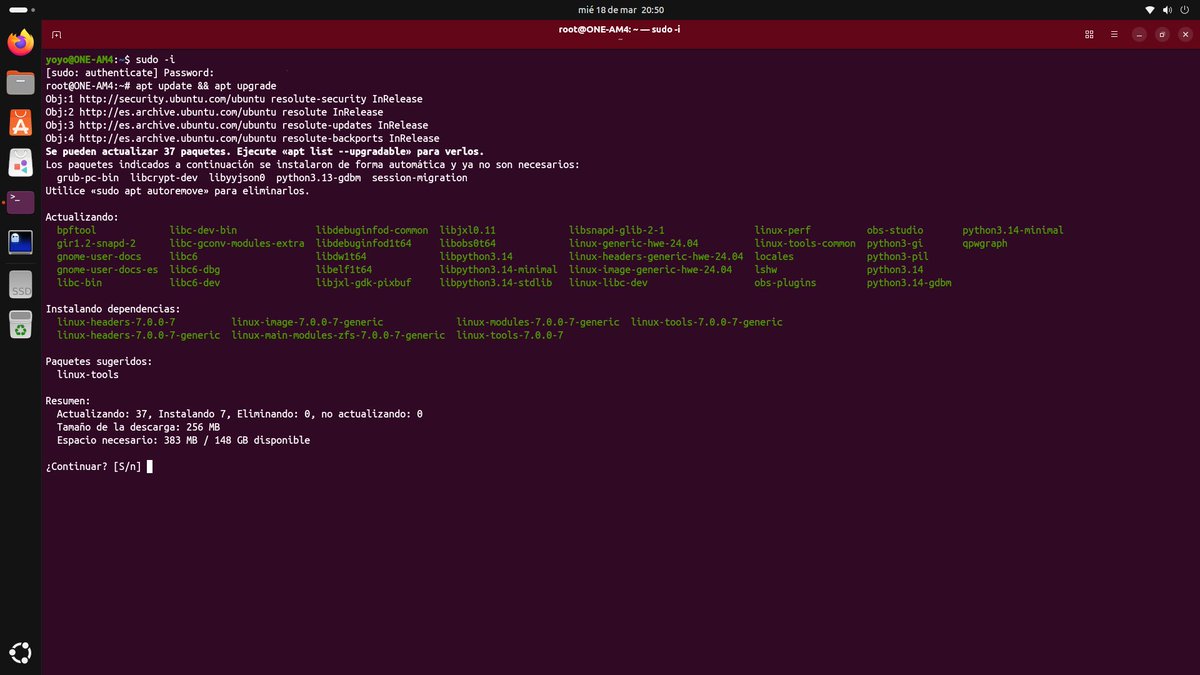The image size is (1200, 675).
Task: Click the libjxl0.11 package name
Action: tap(468, 230)
